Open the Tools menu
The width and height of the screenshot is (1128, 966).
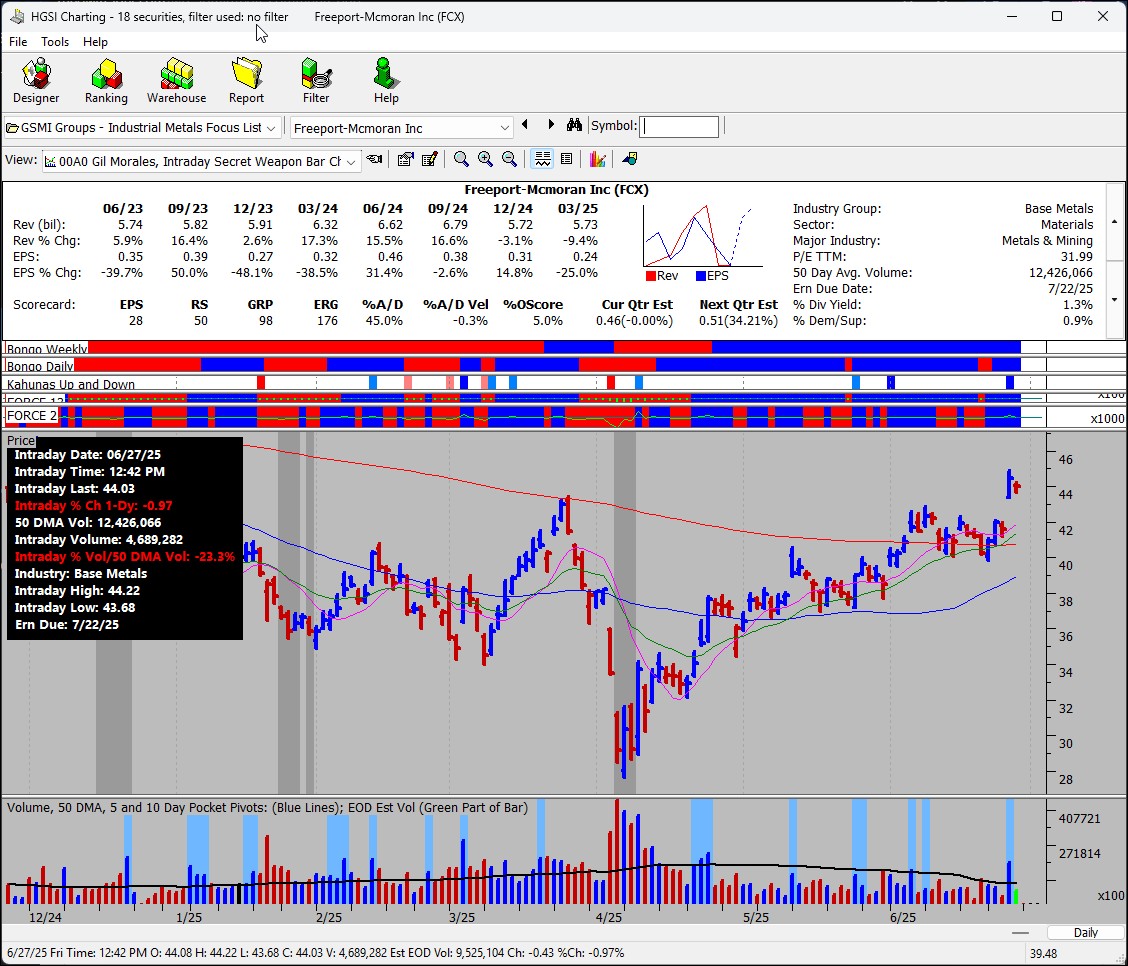[55, 42]
